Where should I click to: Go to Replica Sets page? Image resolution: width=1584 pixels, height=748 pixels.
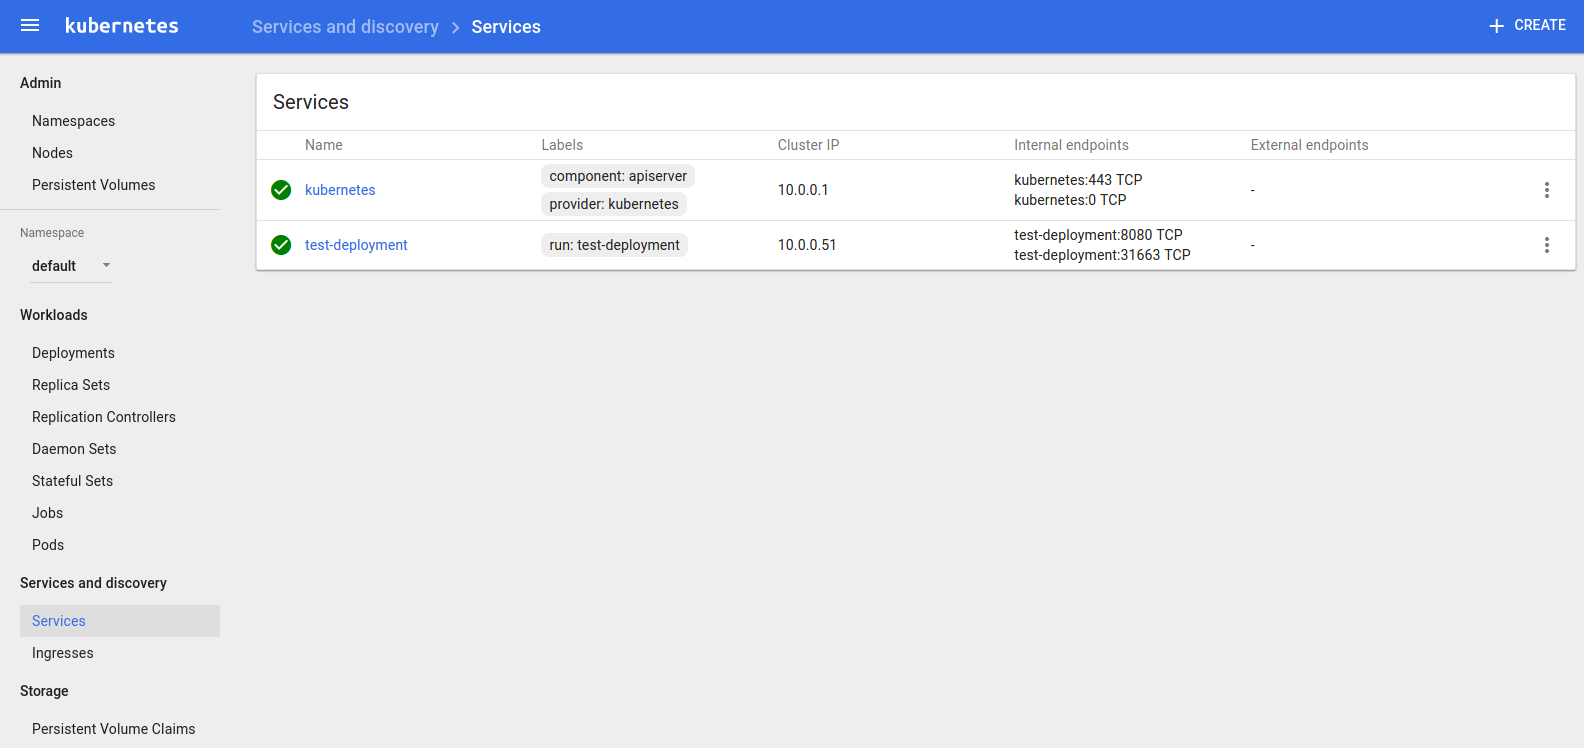click(x=71, y=385)
